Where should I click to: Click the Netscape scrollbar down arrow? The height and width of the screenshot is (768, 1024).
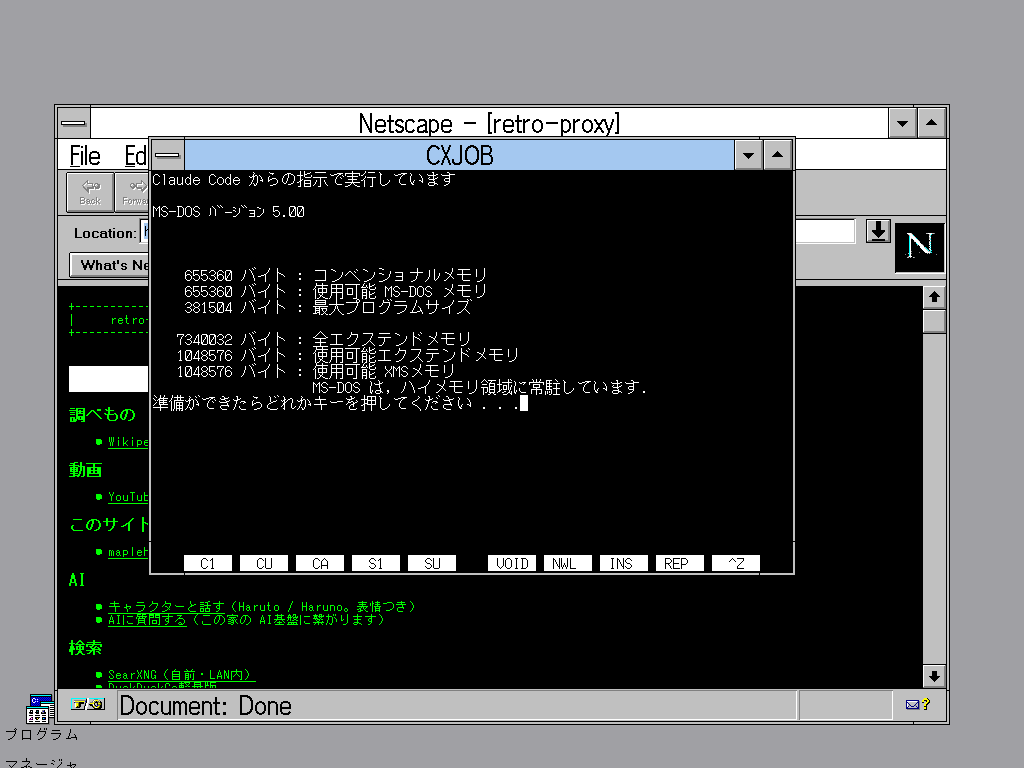[935, 677]
